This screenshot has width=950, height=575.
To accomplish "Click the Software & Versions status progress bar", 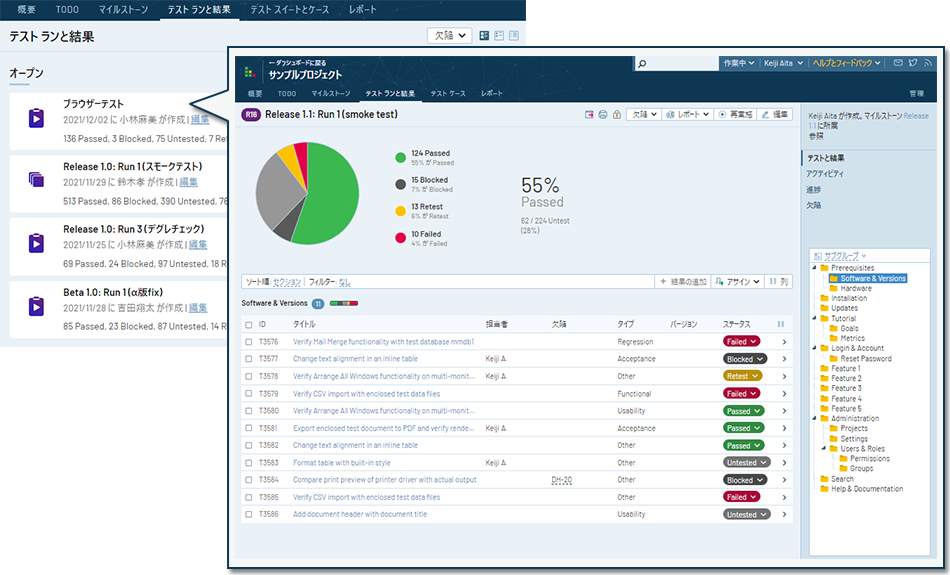I will 344,304.
